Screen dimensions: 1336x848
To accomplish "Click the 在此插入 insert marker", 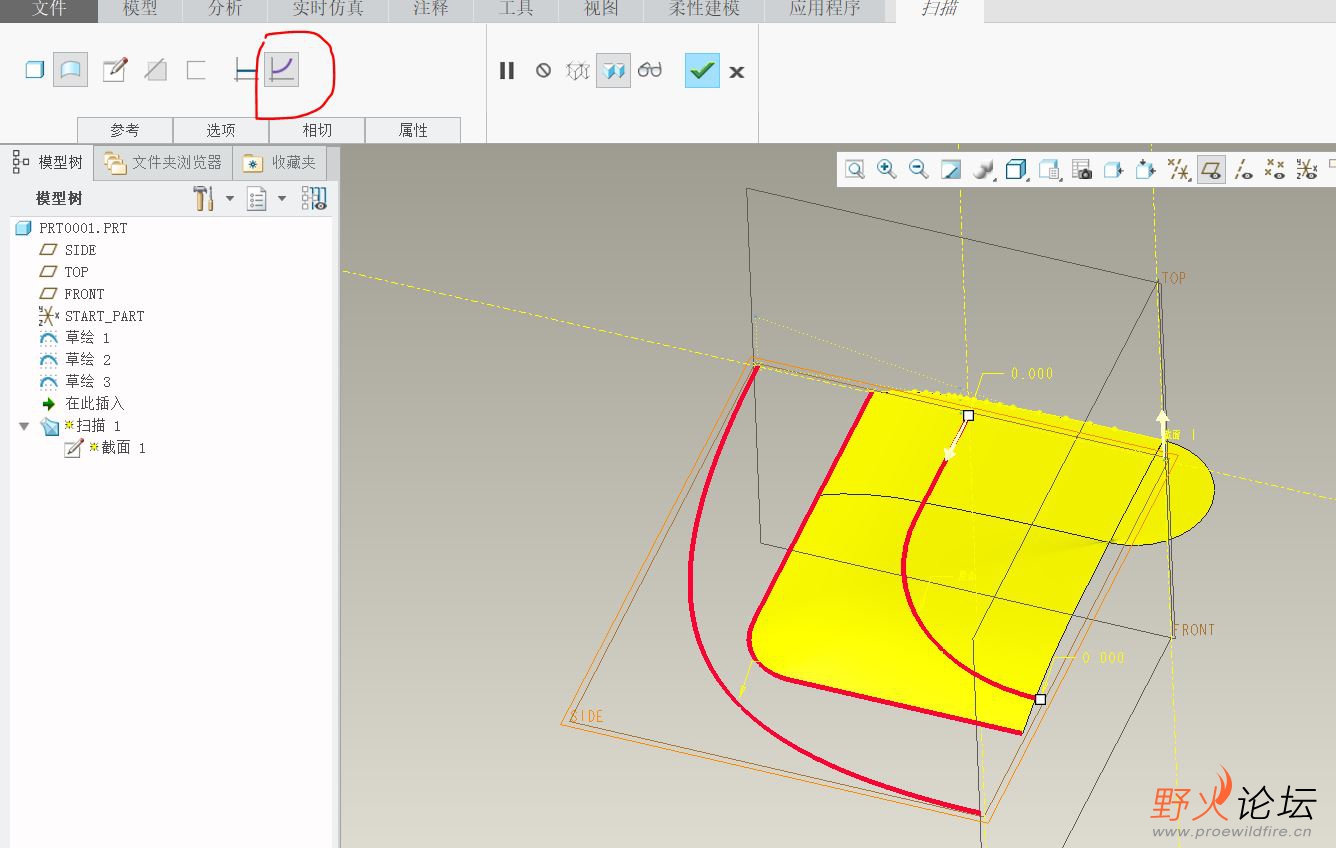I will pos(95,404).
